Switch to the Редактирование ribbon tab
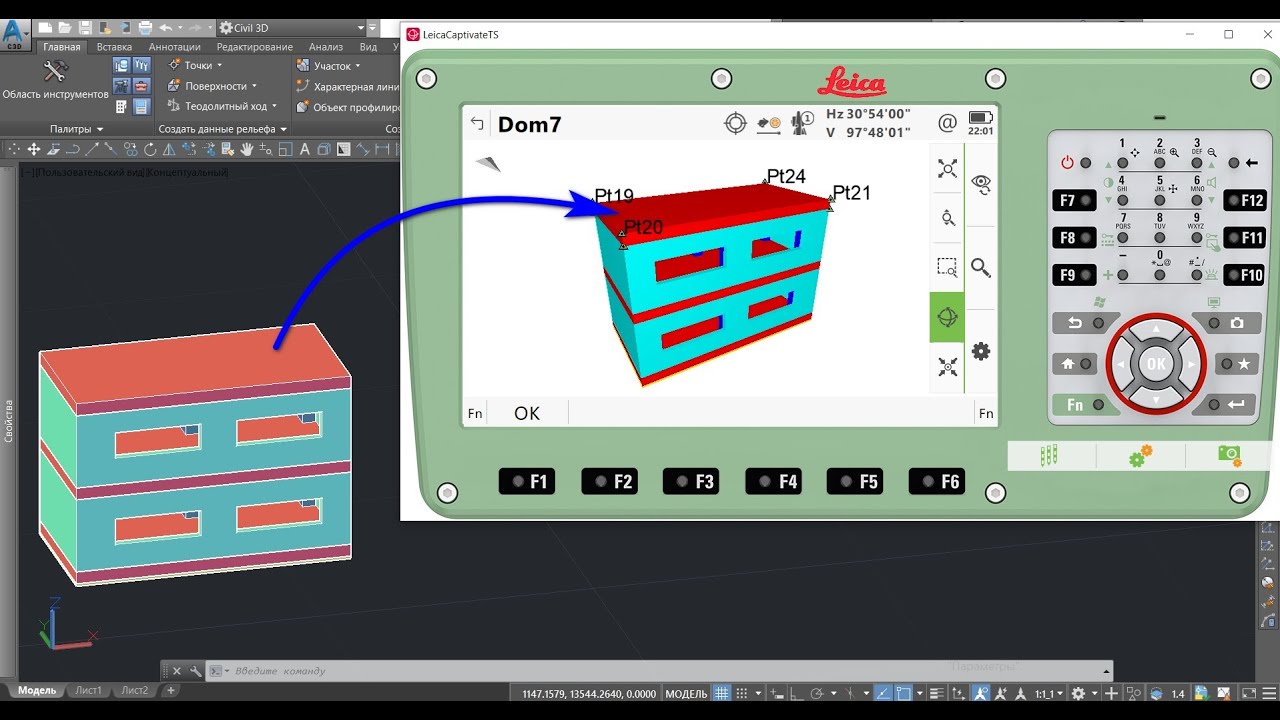 click(x=255, y=47)
